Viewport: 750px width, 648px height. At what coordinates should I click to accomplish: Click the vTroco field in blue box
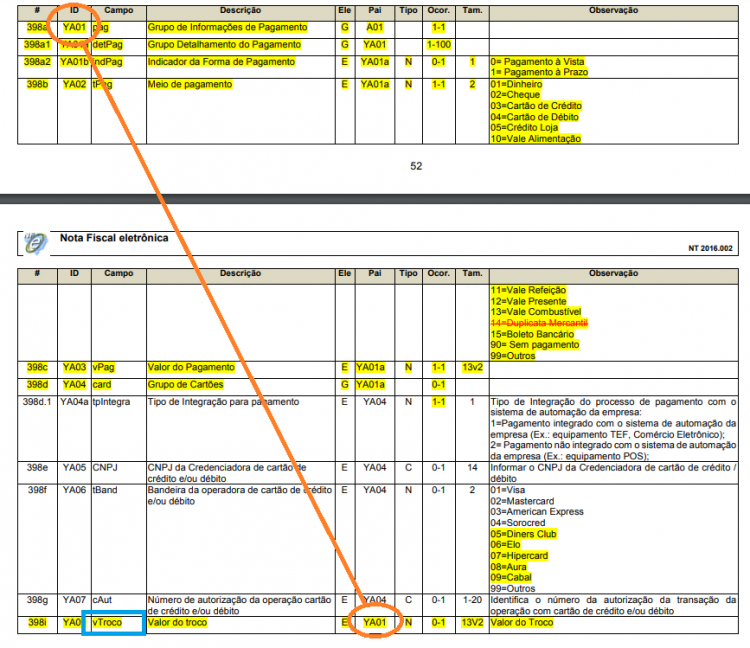click(113, 623)
